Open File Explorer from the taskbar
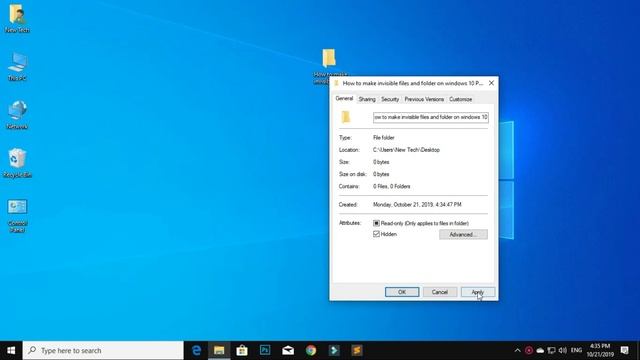The image size is (640, 360). (x=219, y=350)
